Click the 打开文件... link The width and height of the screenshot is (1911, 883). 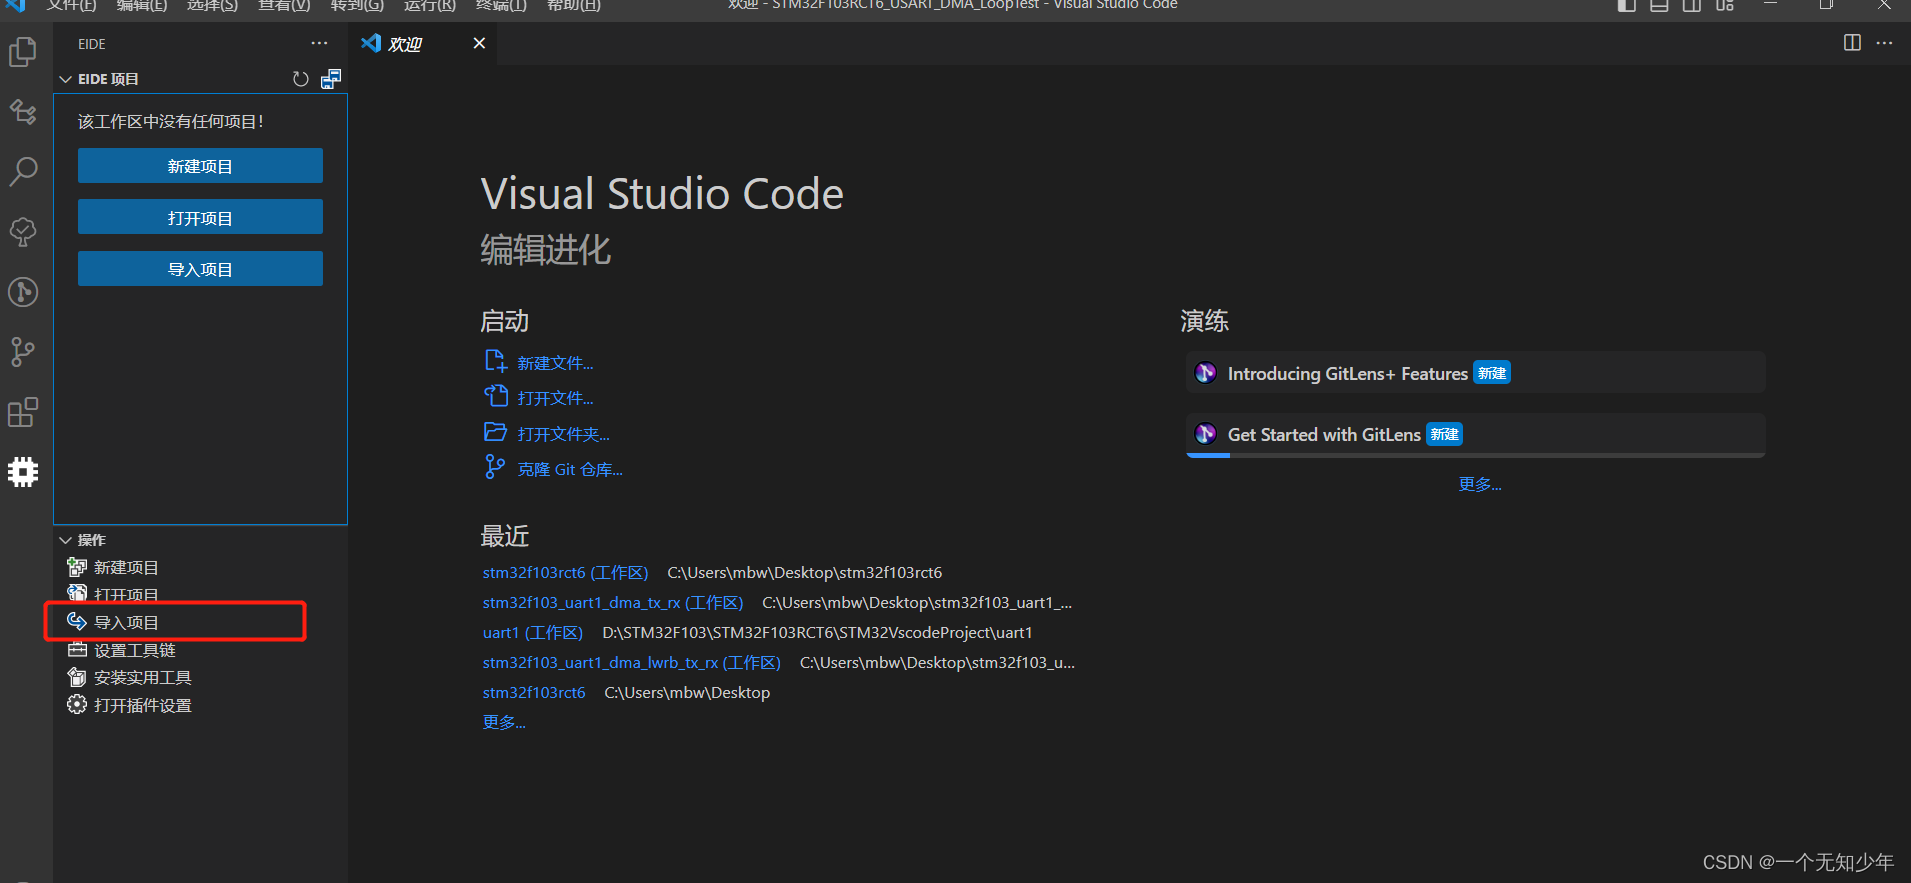tap(555, 398)
